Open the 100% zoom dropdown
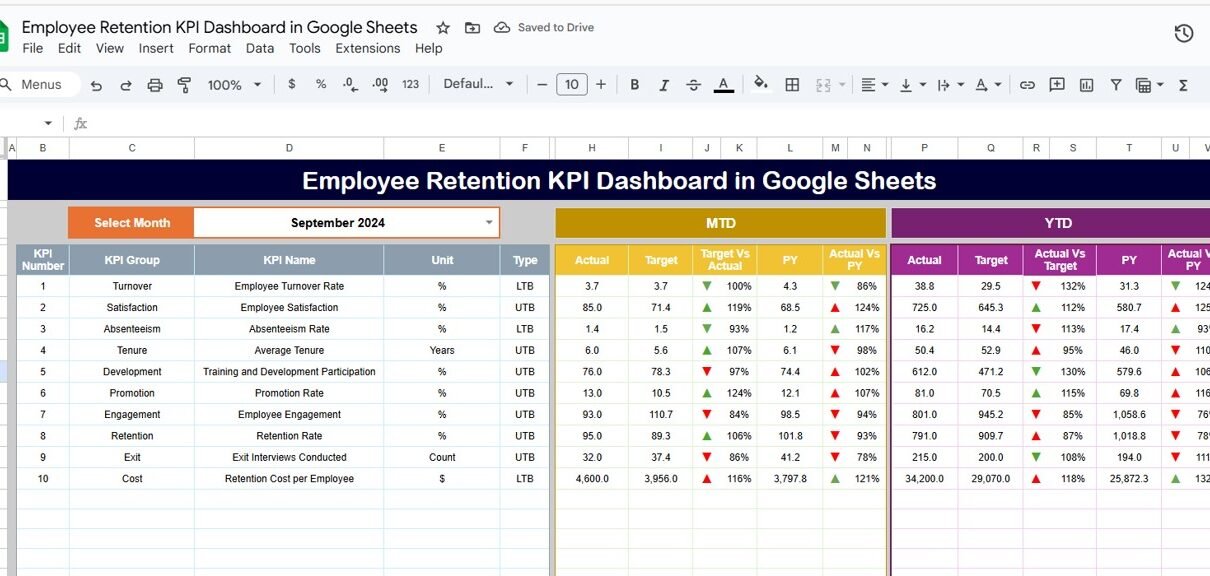Image resolution: width=1210 pixels, height=576 pixels. (234, 85)
